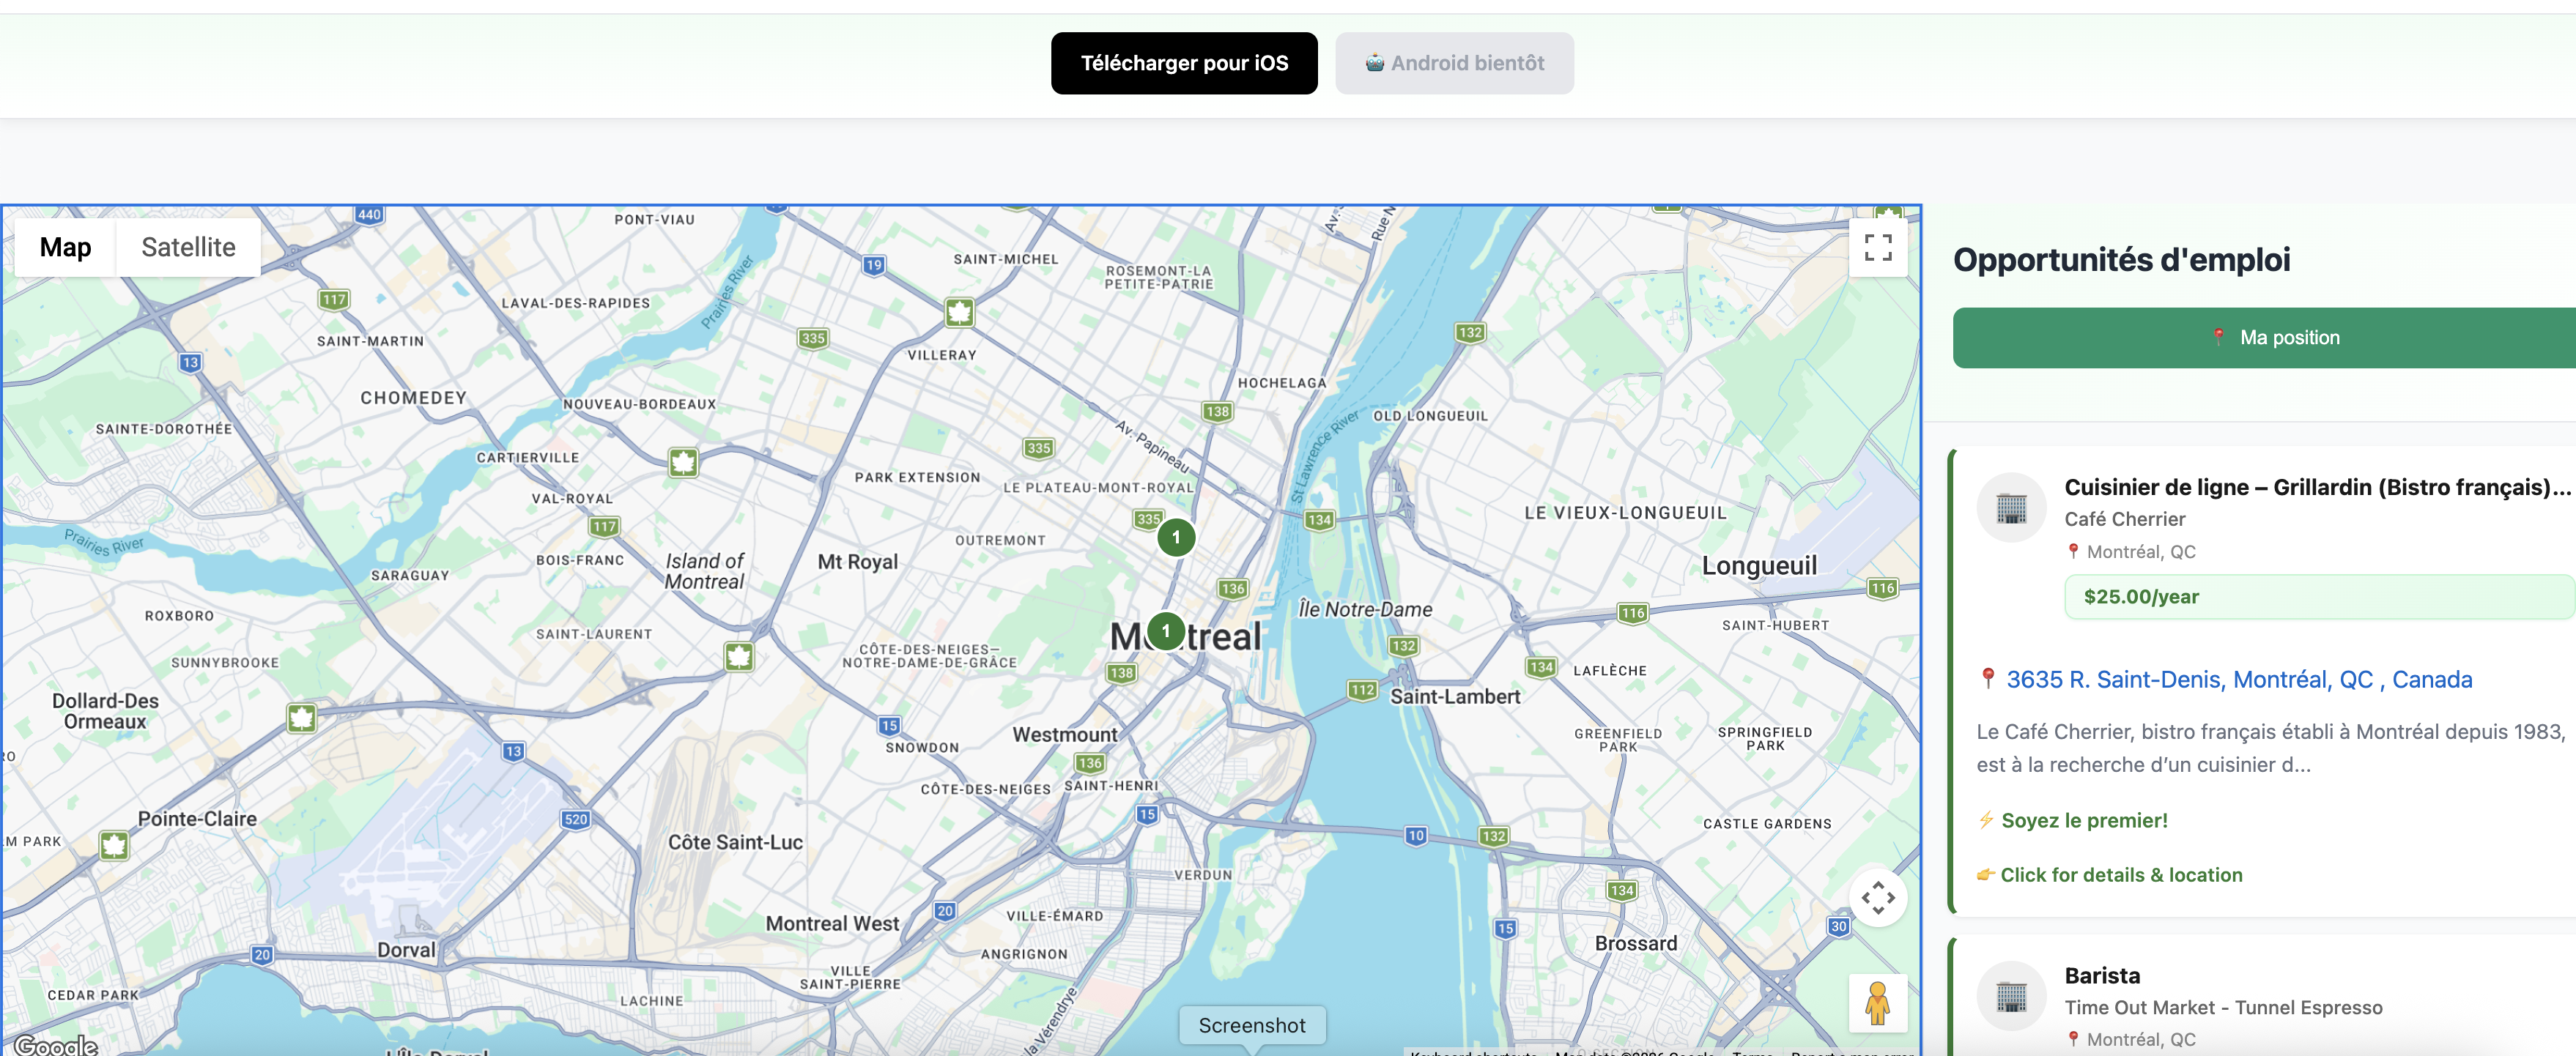The width and height of the screenshot is (2576, 1056).
Task: Click Time Out Market building icon
Action: click(2011, 996)
